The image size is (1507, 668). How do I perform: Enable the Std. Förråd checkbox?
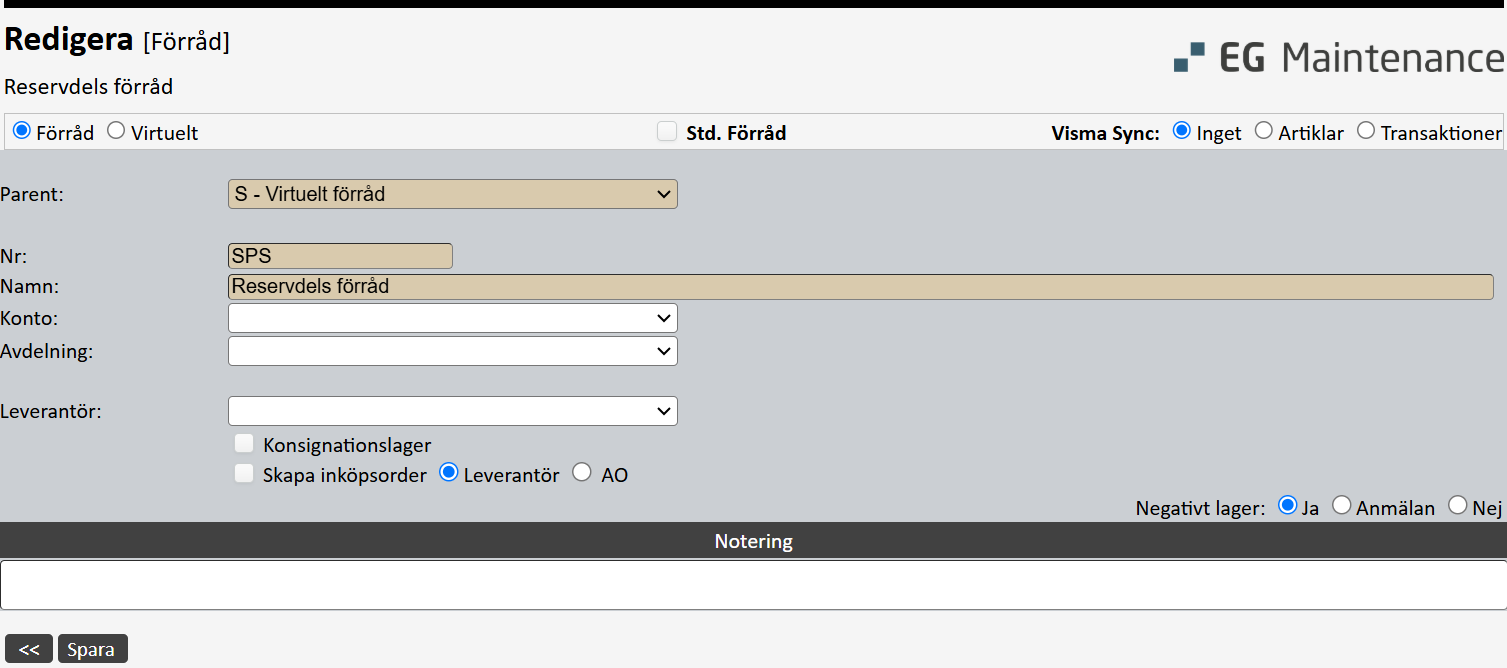pyautogui.click(x=667, y=131)
